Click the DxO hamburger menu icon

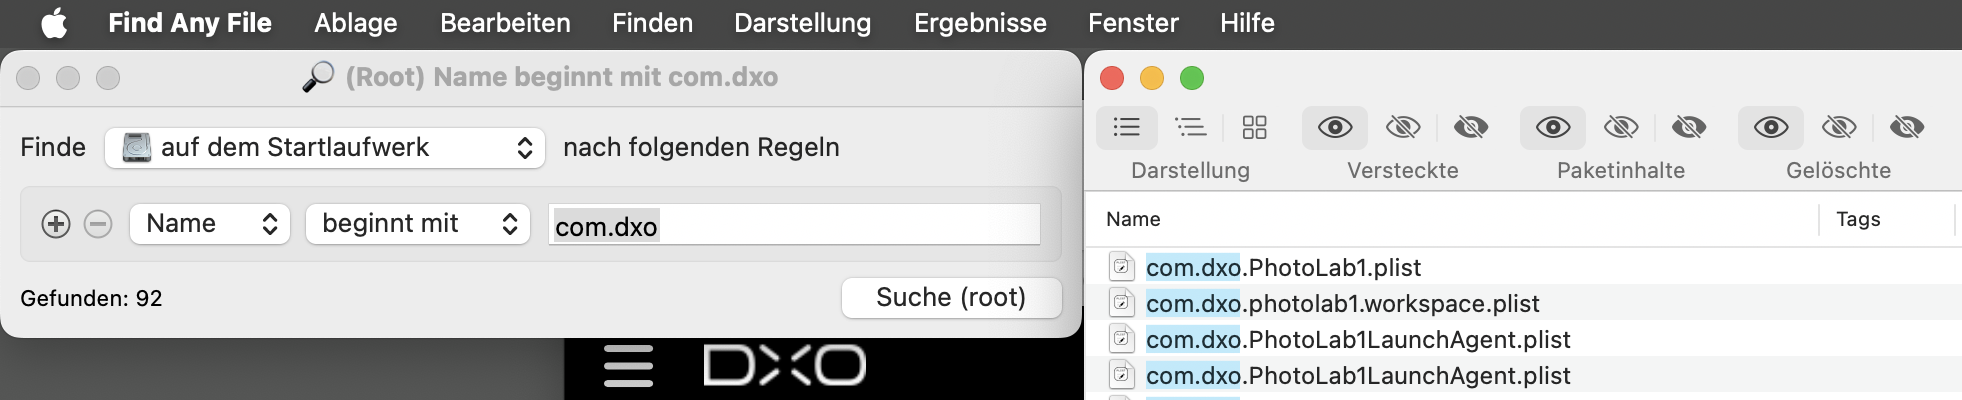point(628,366)
